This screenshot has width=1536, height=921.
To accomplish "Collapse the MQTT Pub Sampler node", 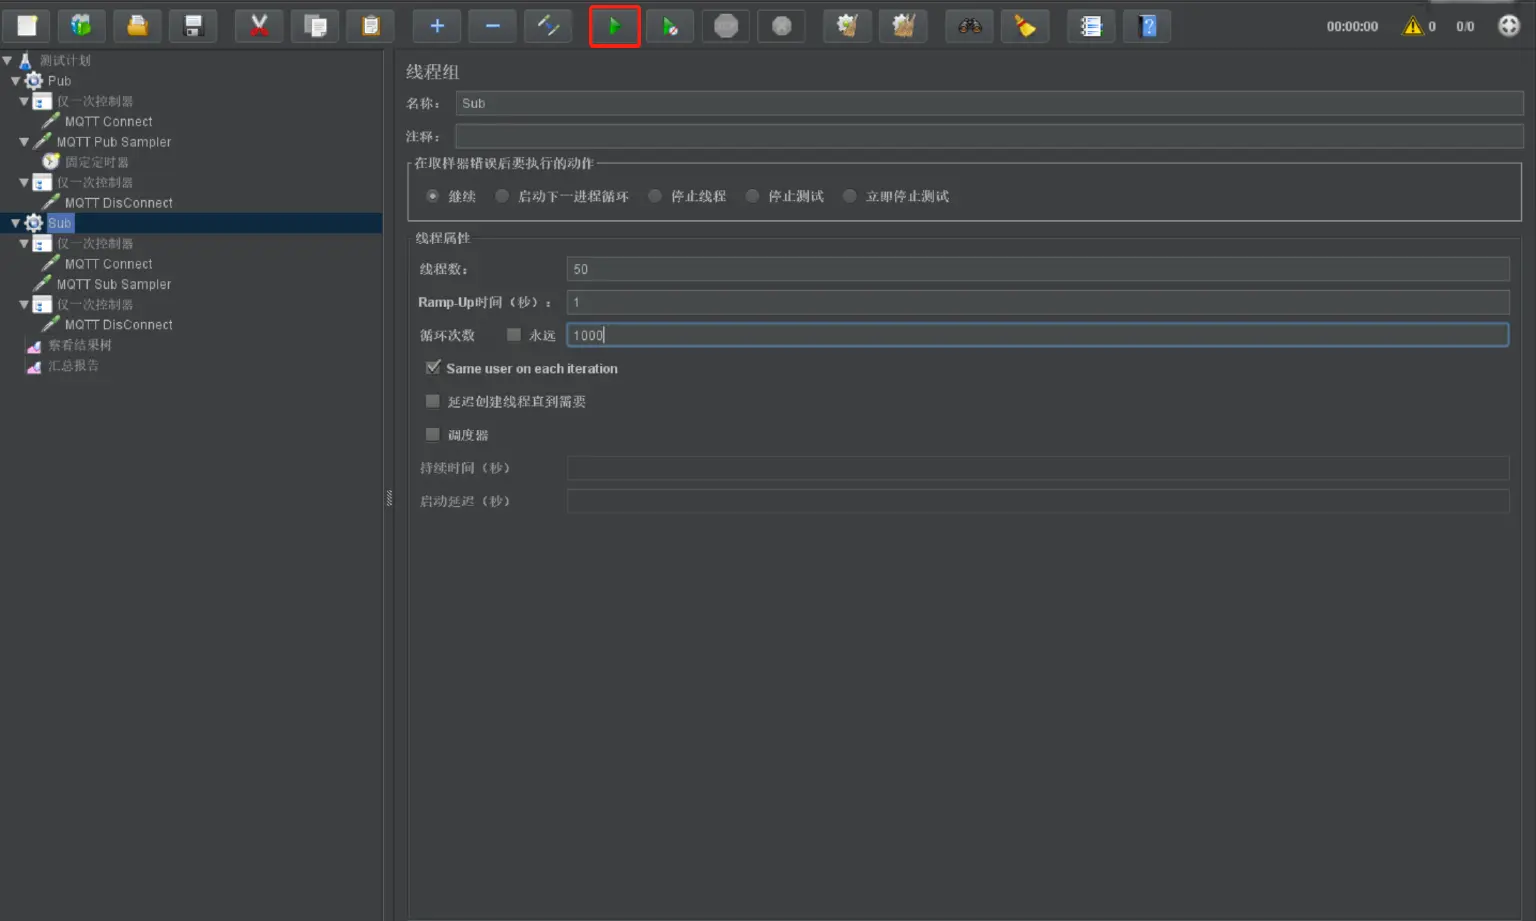I will [x=24, y=142].
